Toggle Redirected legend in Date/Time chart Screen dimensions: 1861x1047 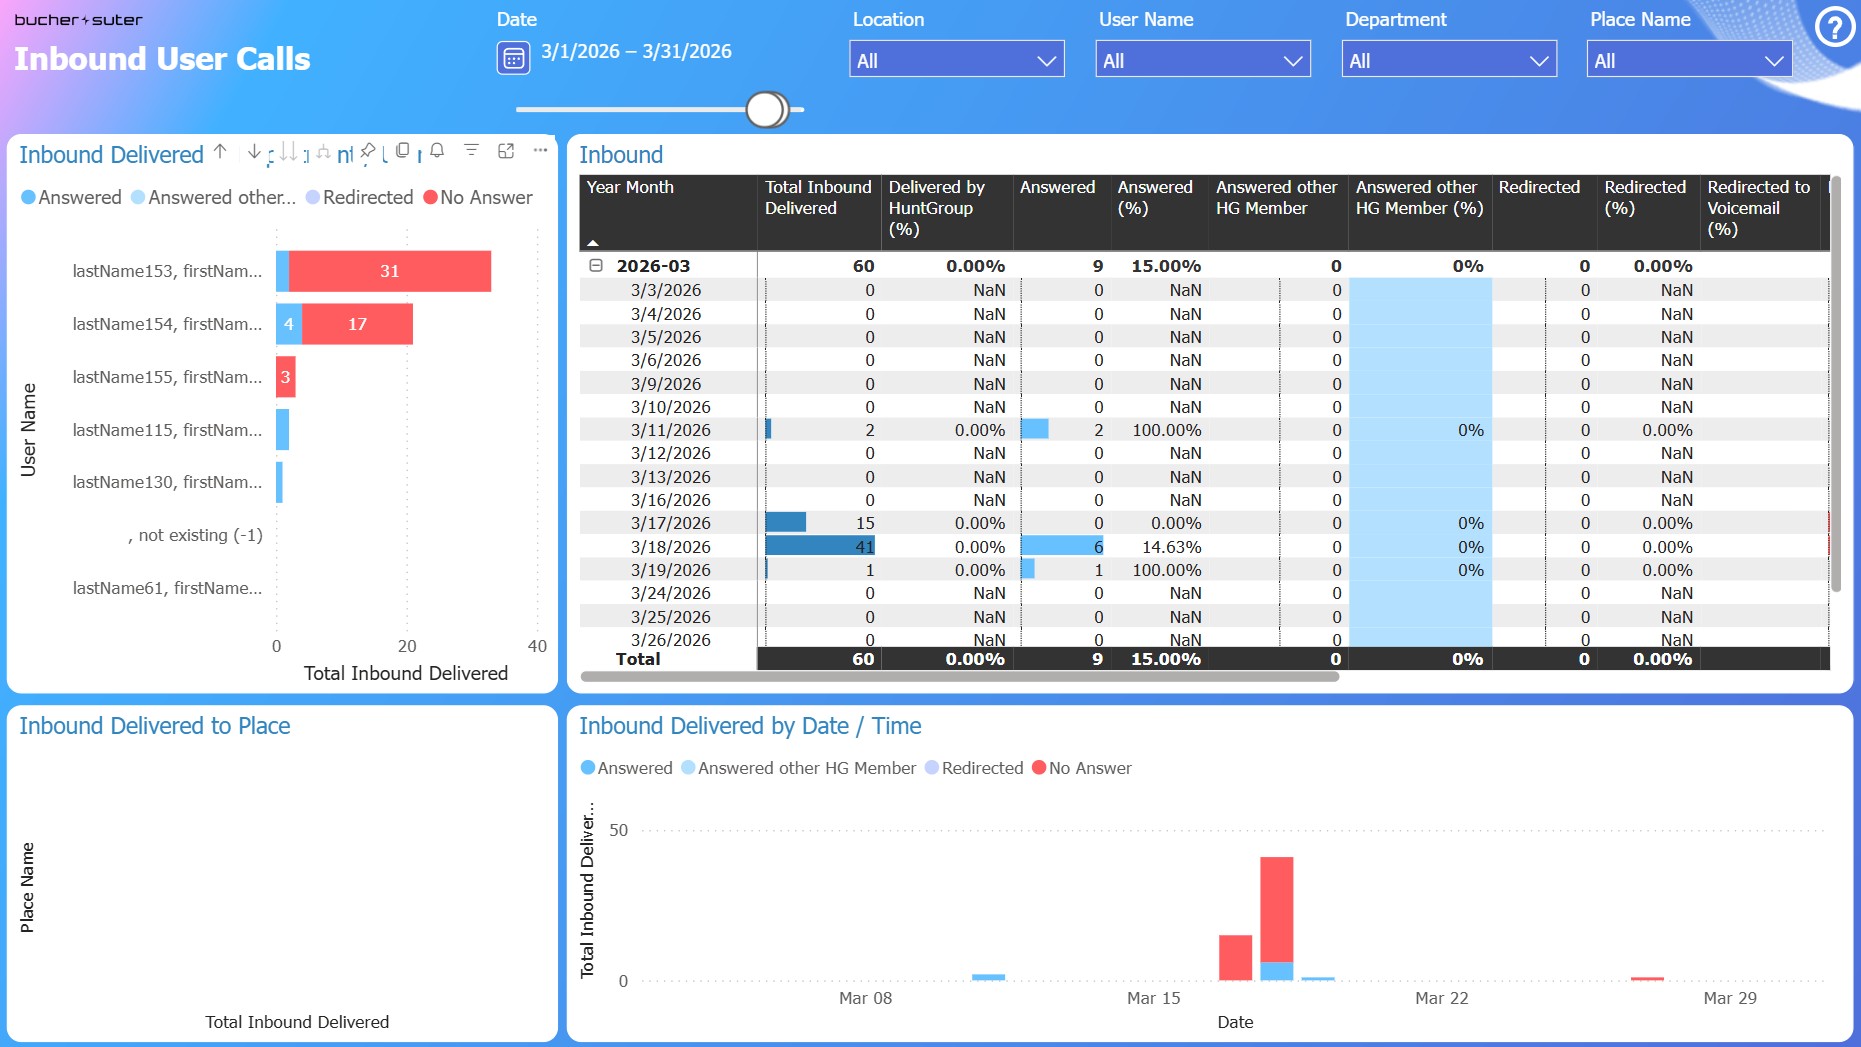[x=974, y=768]
